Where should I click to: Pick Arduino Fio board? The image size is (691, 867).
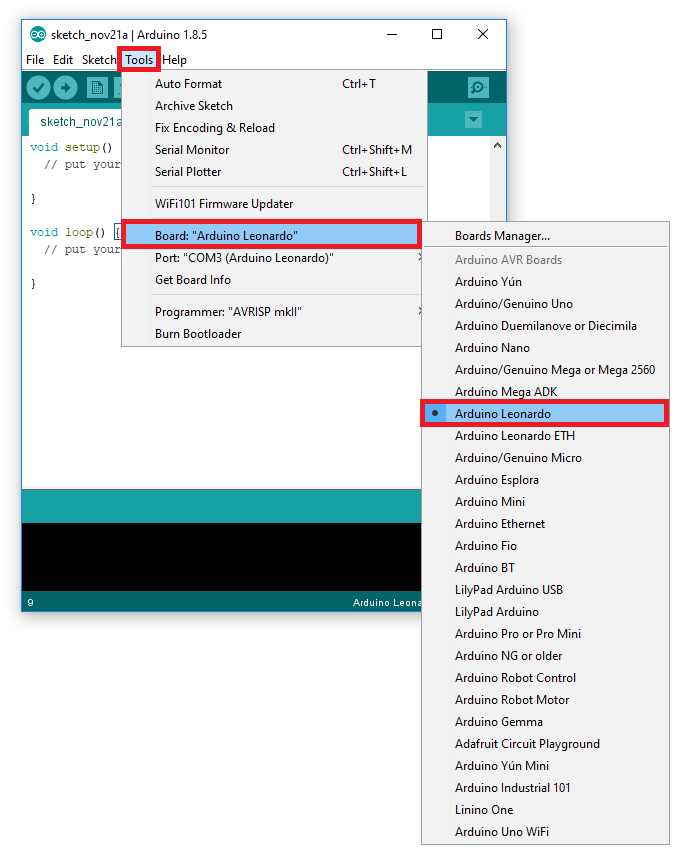click(545, 546)
